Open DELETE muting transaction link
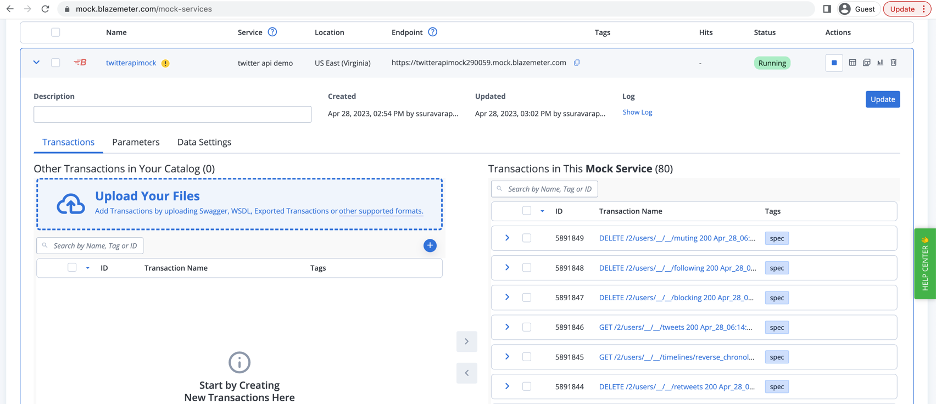The height and width of the screenshot is (404, 936). pos(676,238)
